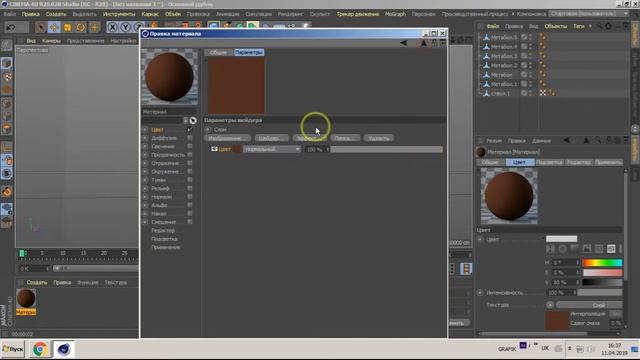Click the up arrow in material editor
Image resolution: width=640 pixels, height=360 pixels.
pos(423,43)
